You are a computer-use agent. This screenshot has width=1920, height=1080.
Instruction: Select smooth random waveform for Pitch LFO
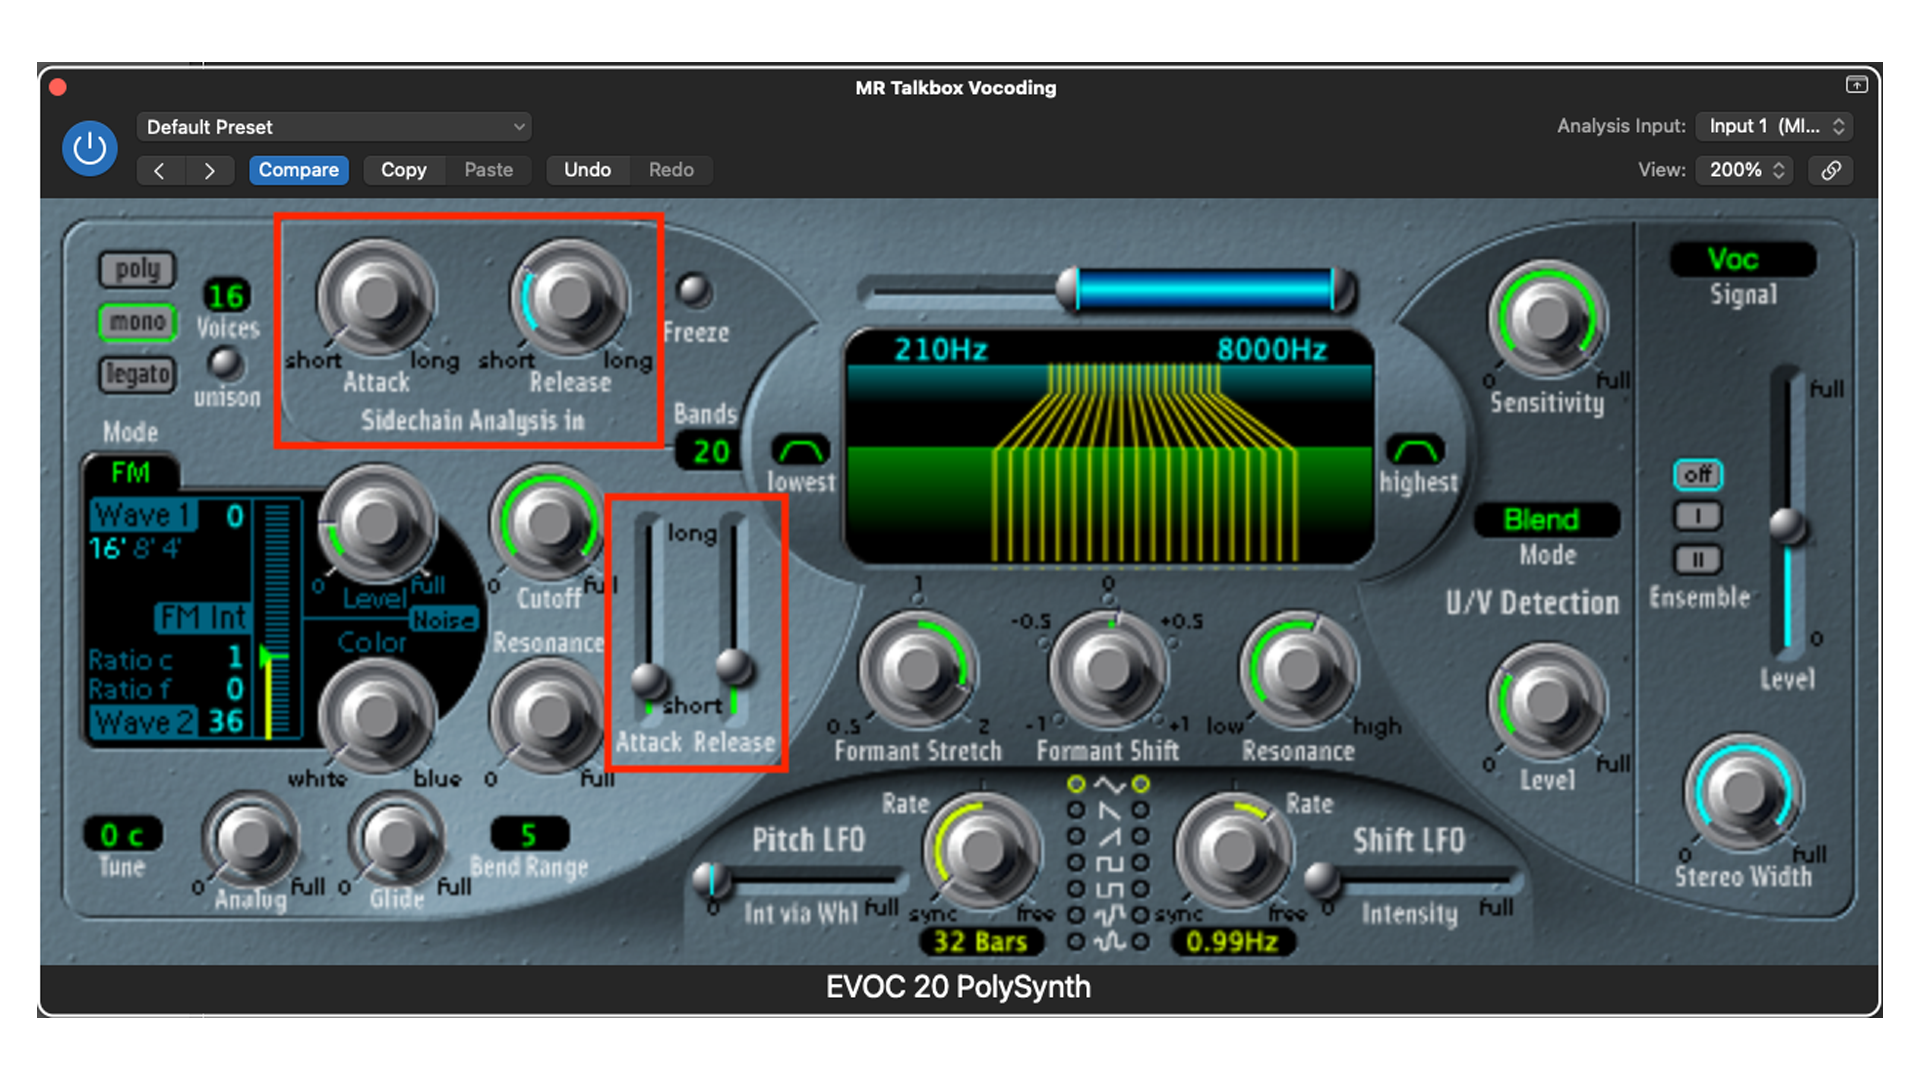1076,941
